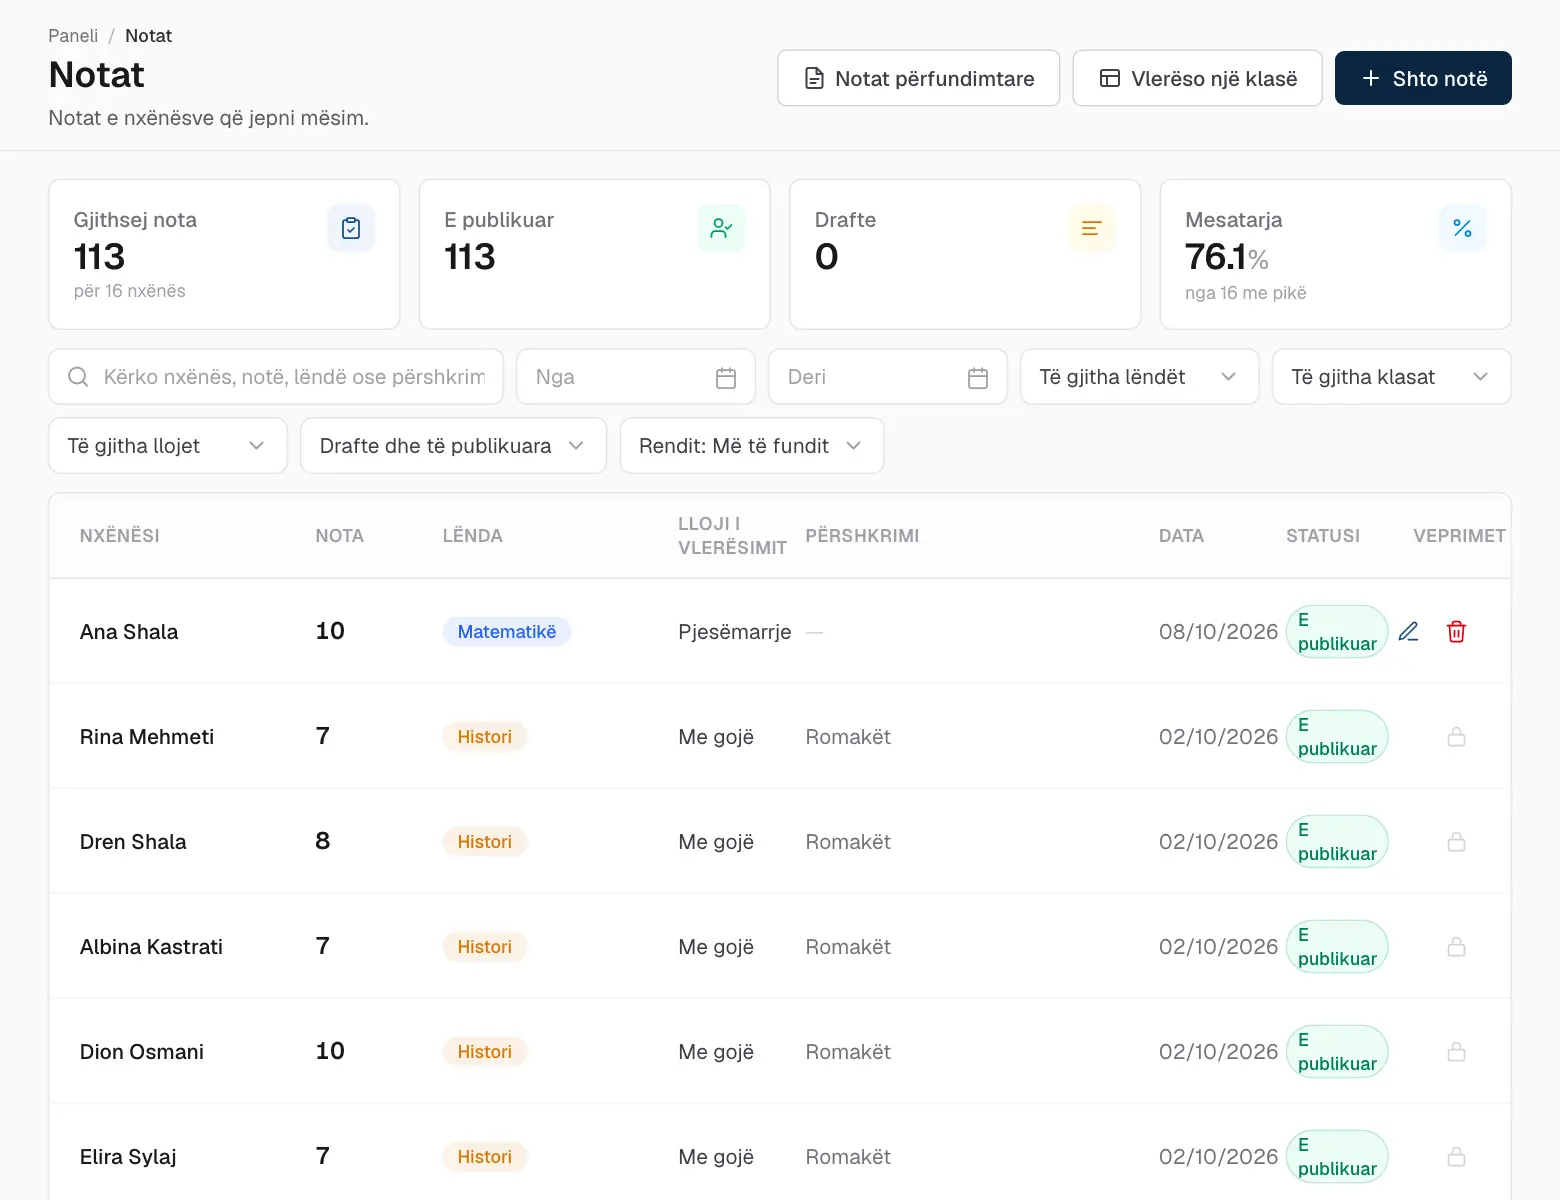1560x1200 pixels.
Task: Focus the Kërko nxënës search field
Action: pyautogui.click(x=276, y=377)
